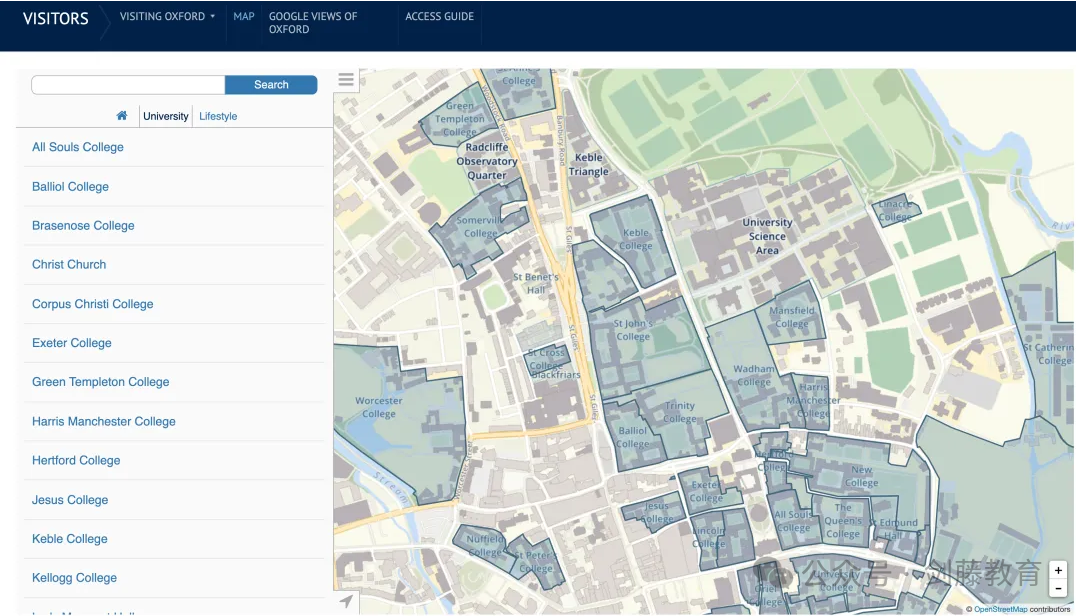Image resolution: width=1076 pixels, height=616 pixels.
Task: Click Nuffield College on the map
Action: (x=485, y=546)
